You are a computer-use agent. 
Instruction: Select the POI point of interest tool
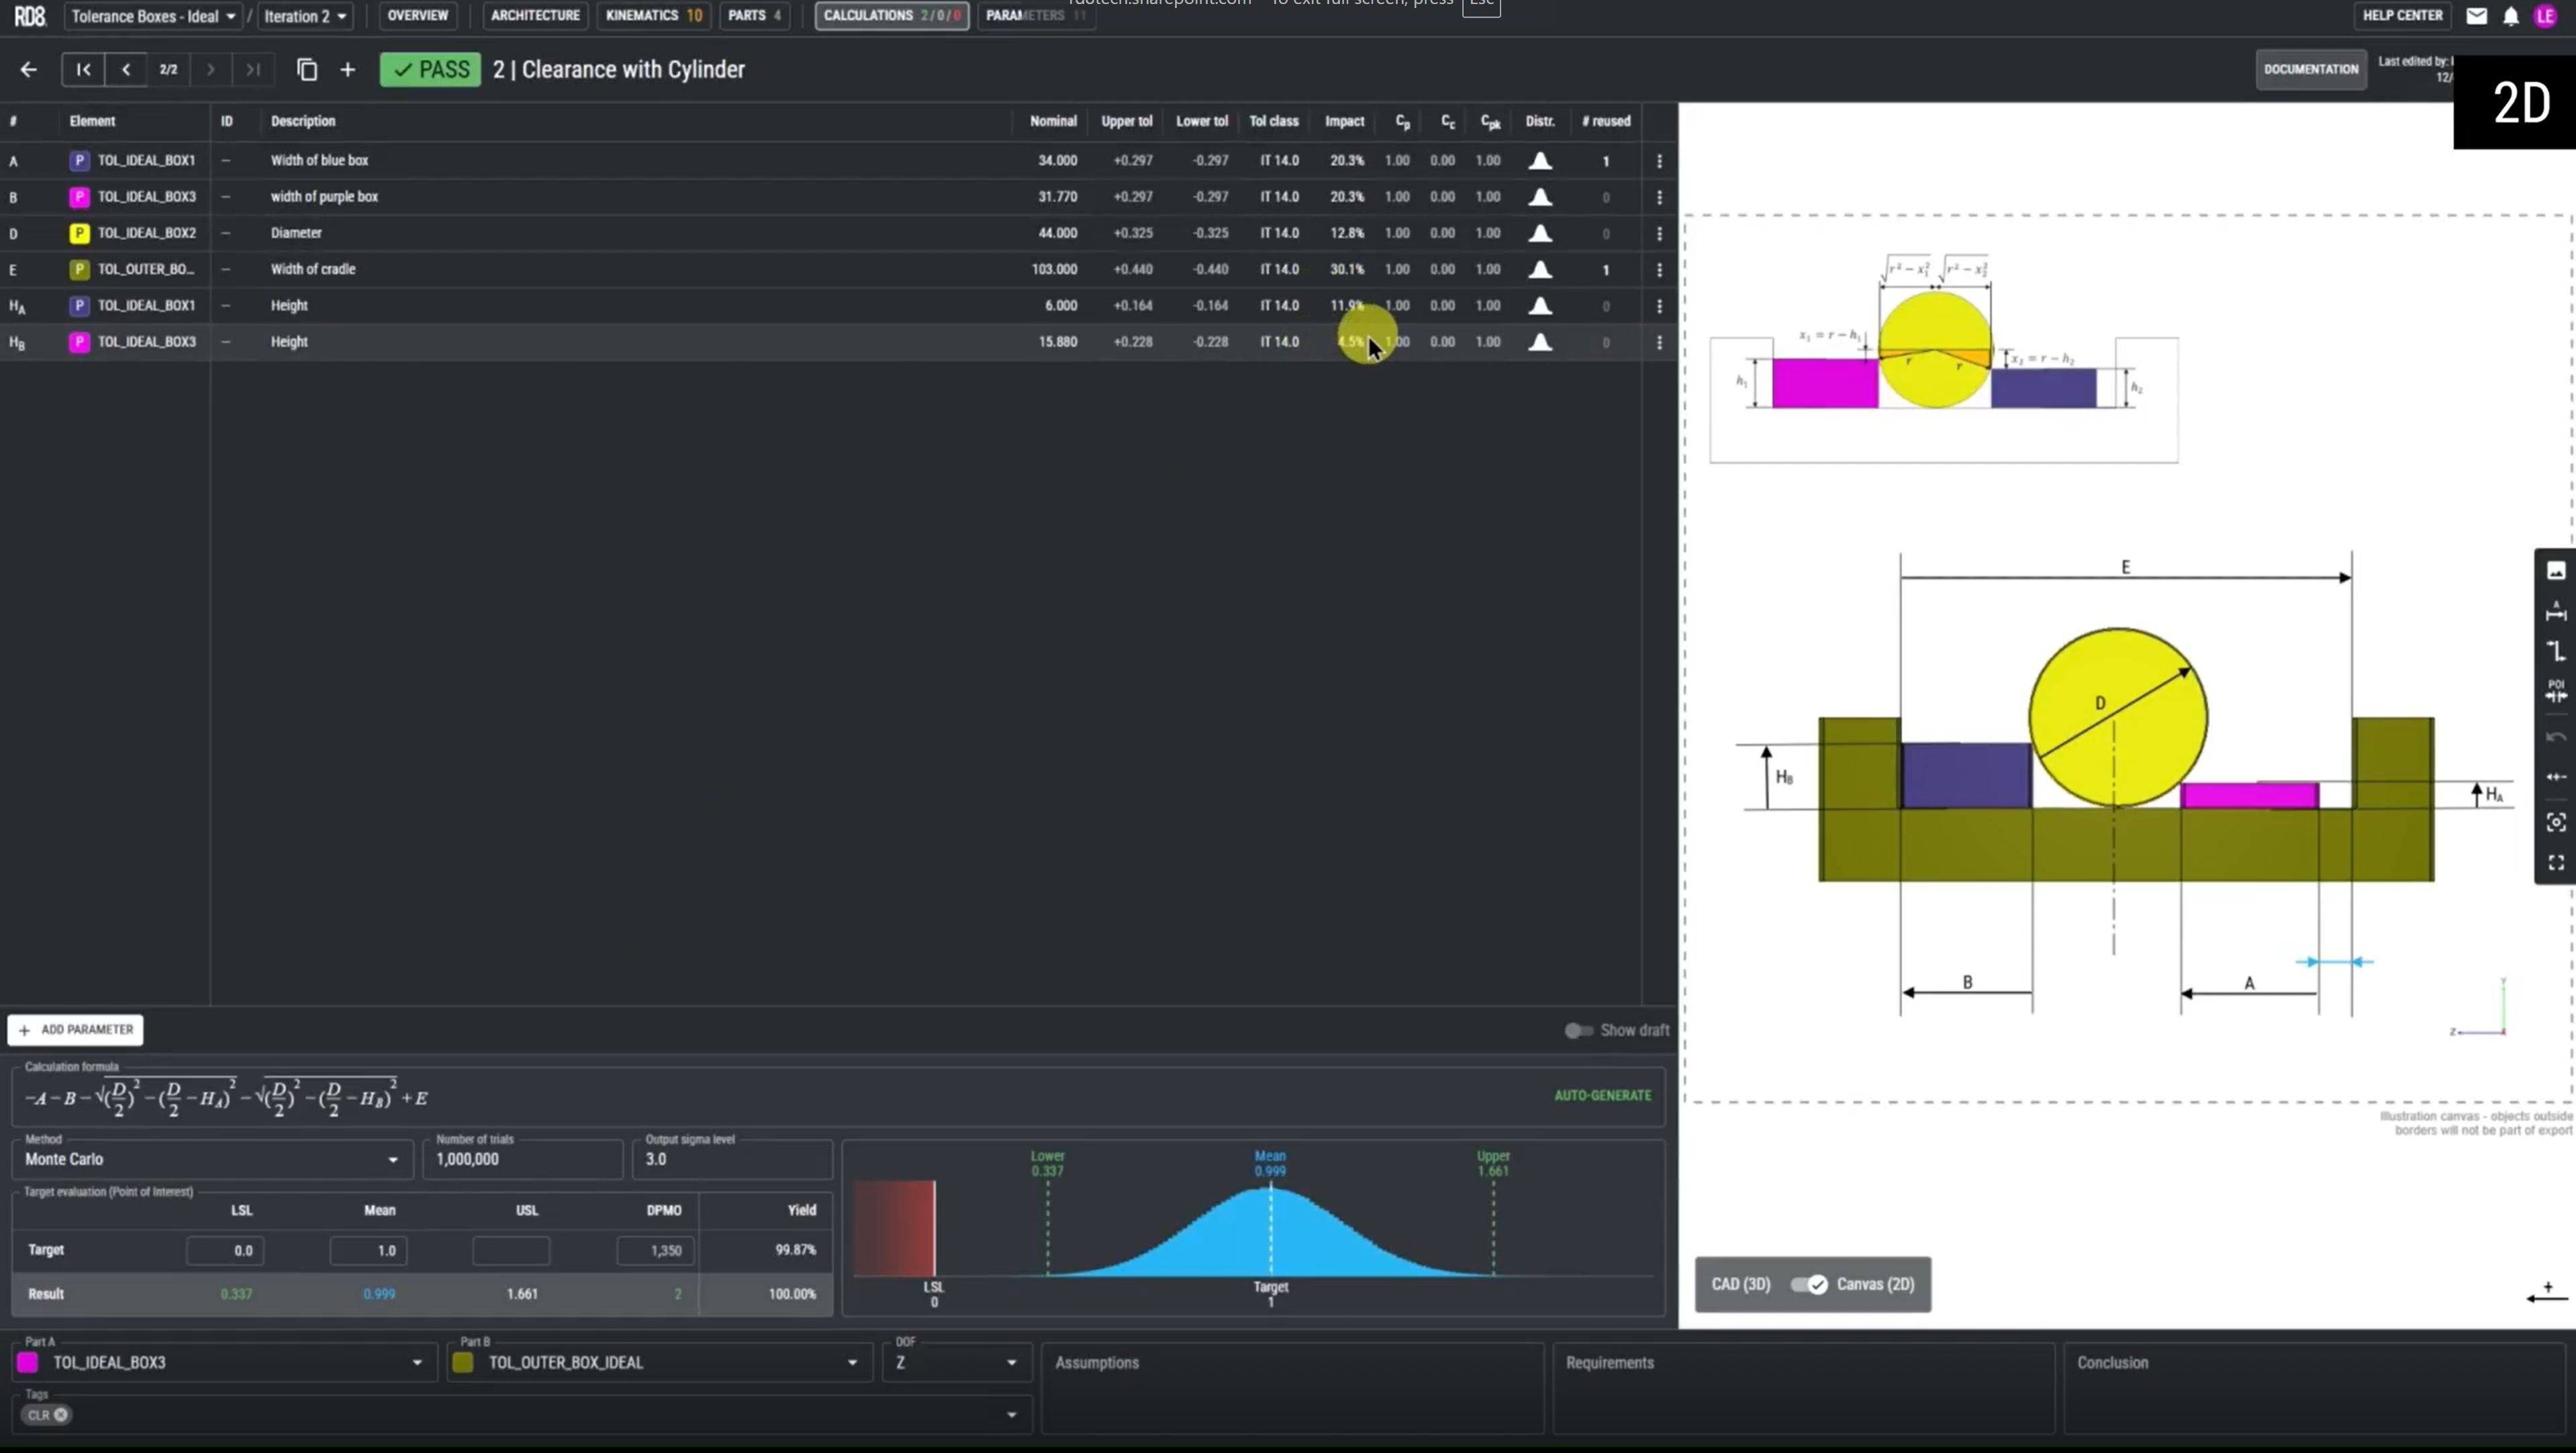pos(2556,691)
